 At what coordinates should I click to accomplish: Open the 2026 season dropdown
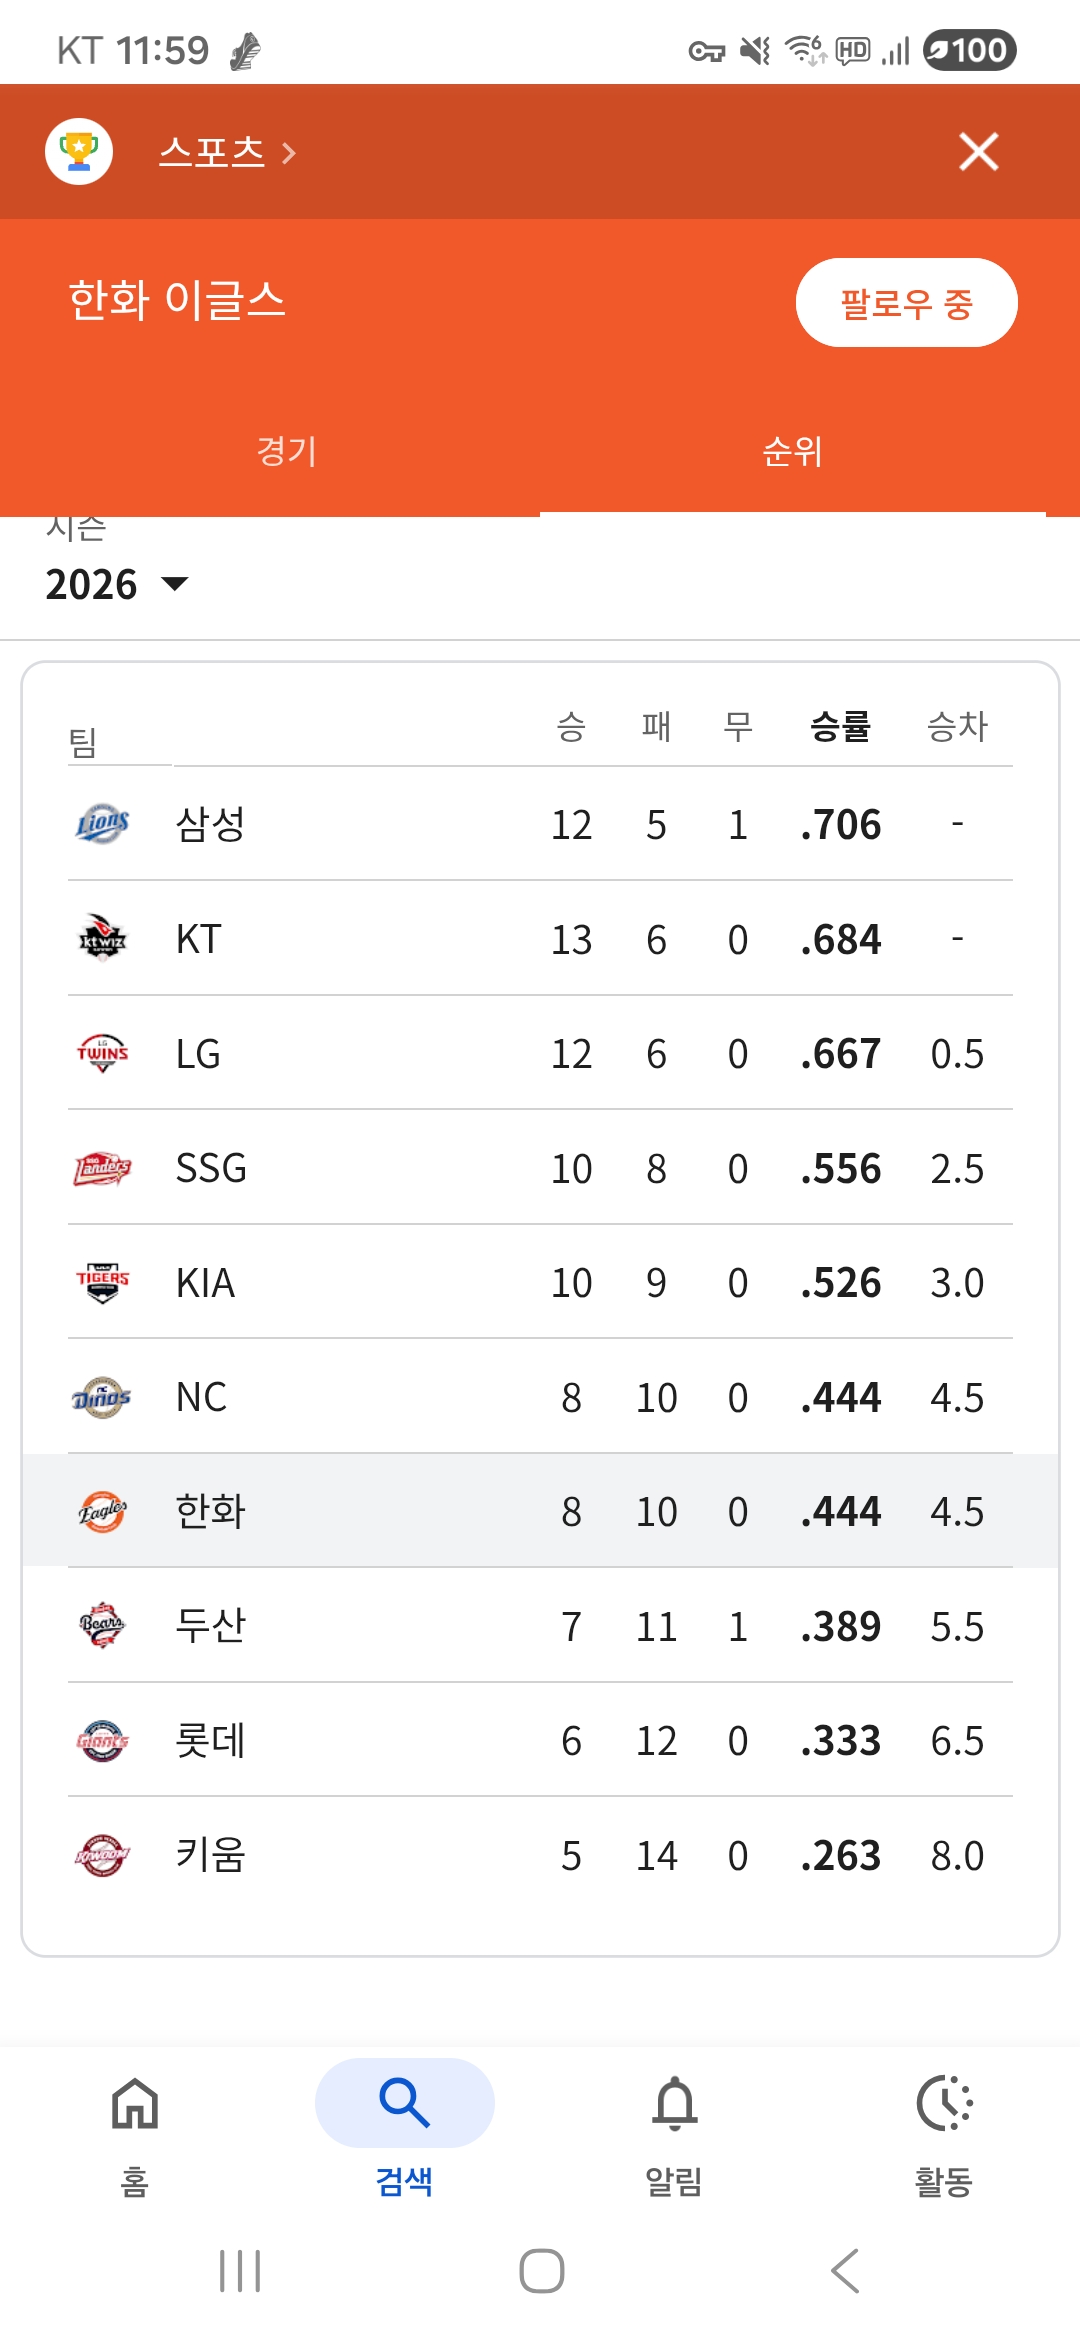coord(117,584)
